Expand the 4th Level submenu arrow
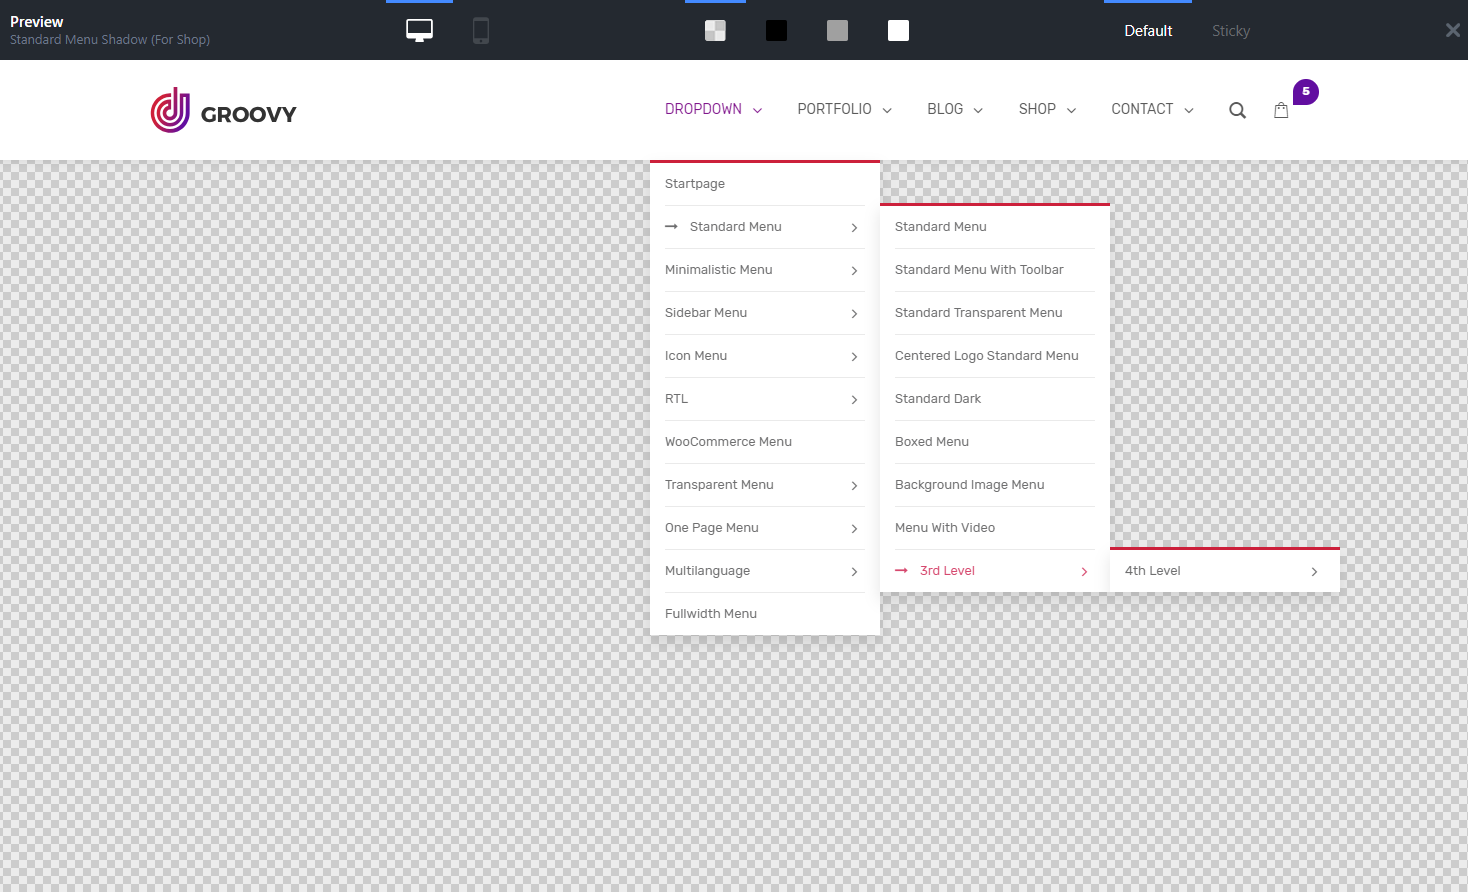1468x892 pixels. 1314,572
